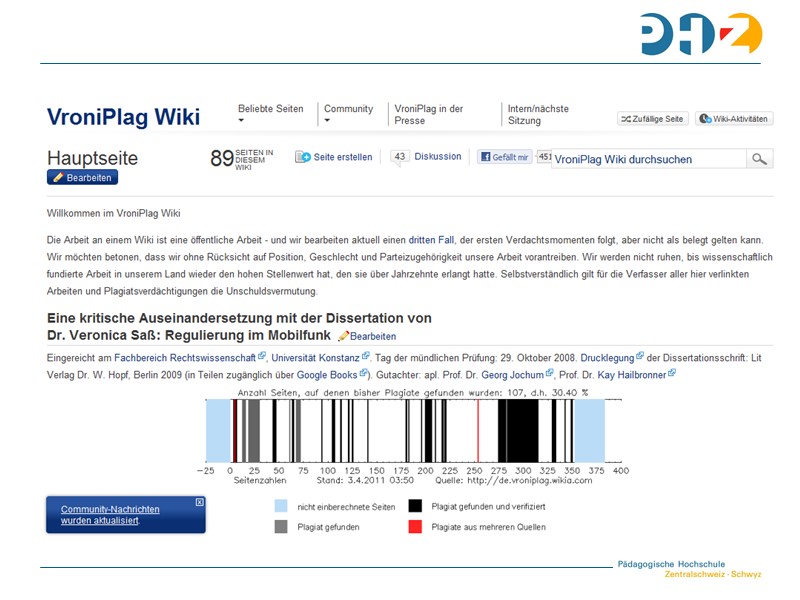The height and width of the screenshot is (600, 800).
Task: Click the Universität Konstanz link
Action: (314, 356)
